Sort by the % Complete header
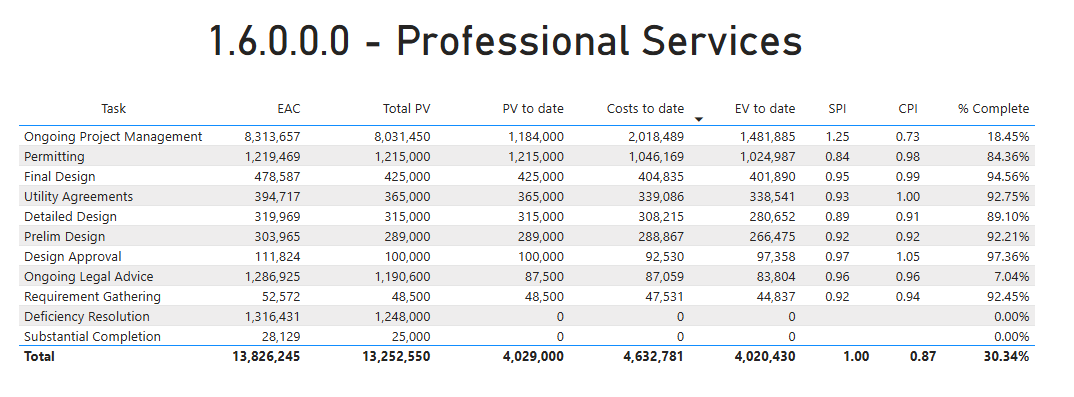Image resolution: width=1074 pixels, height=397 pixels. (993, 108)
